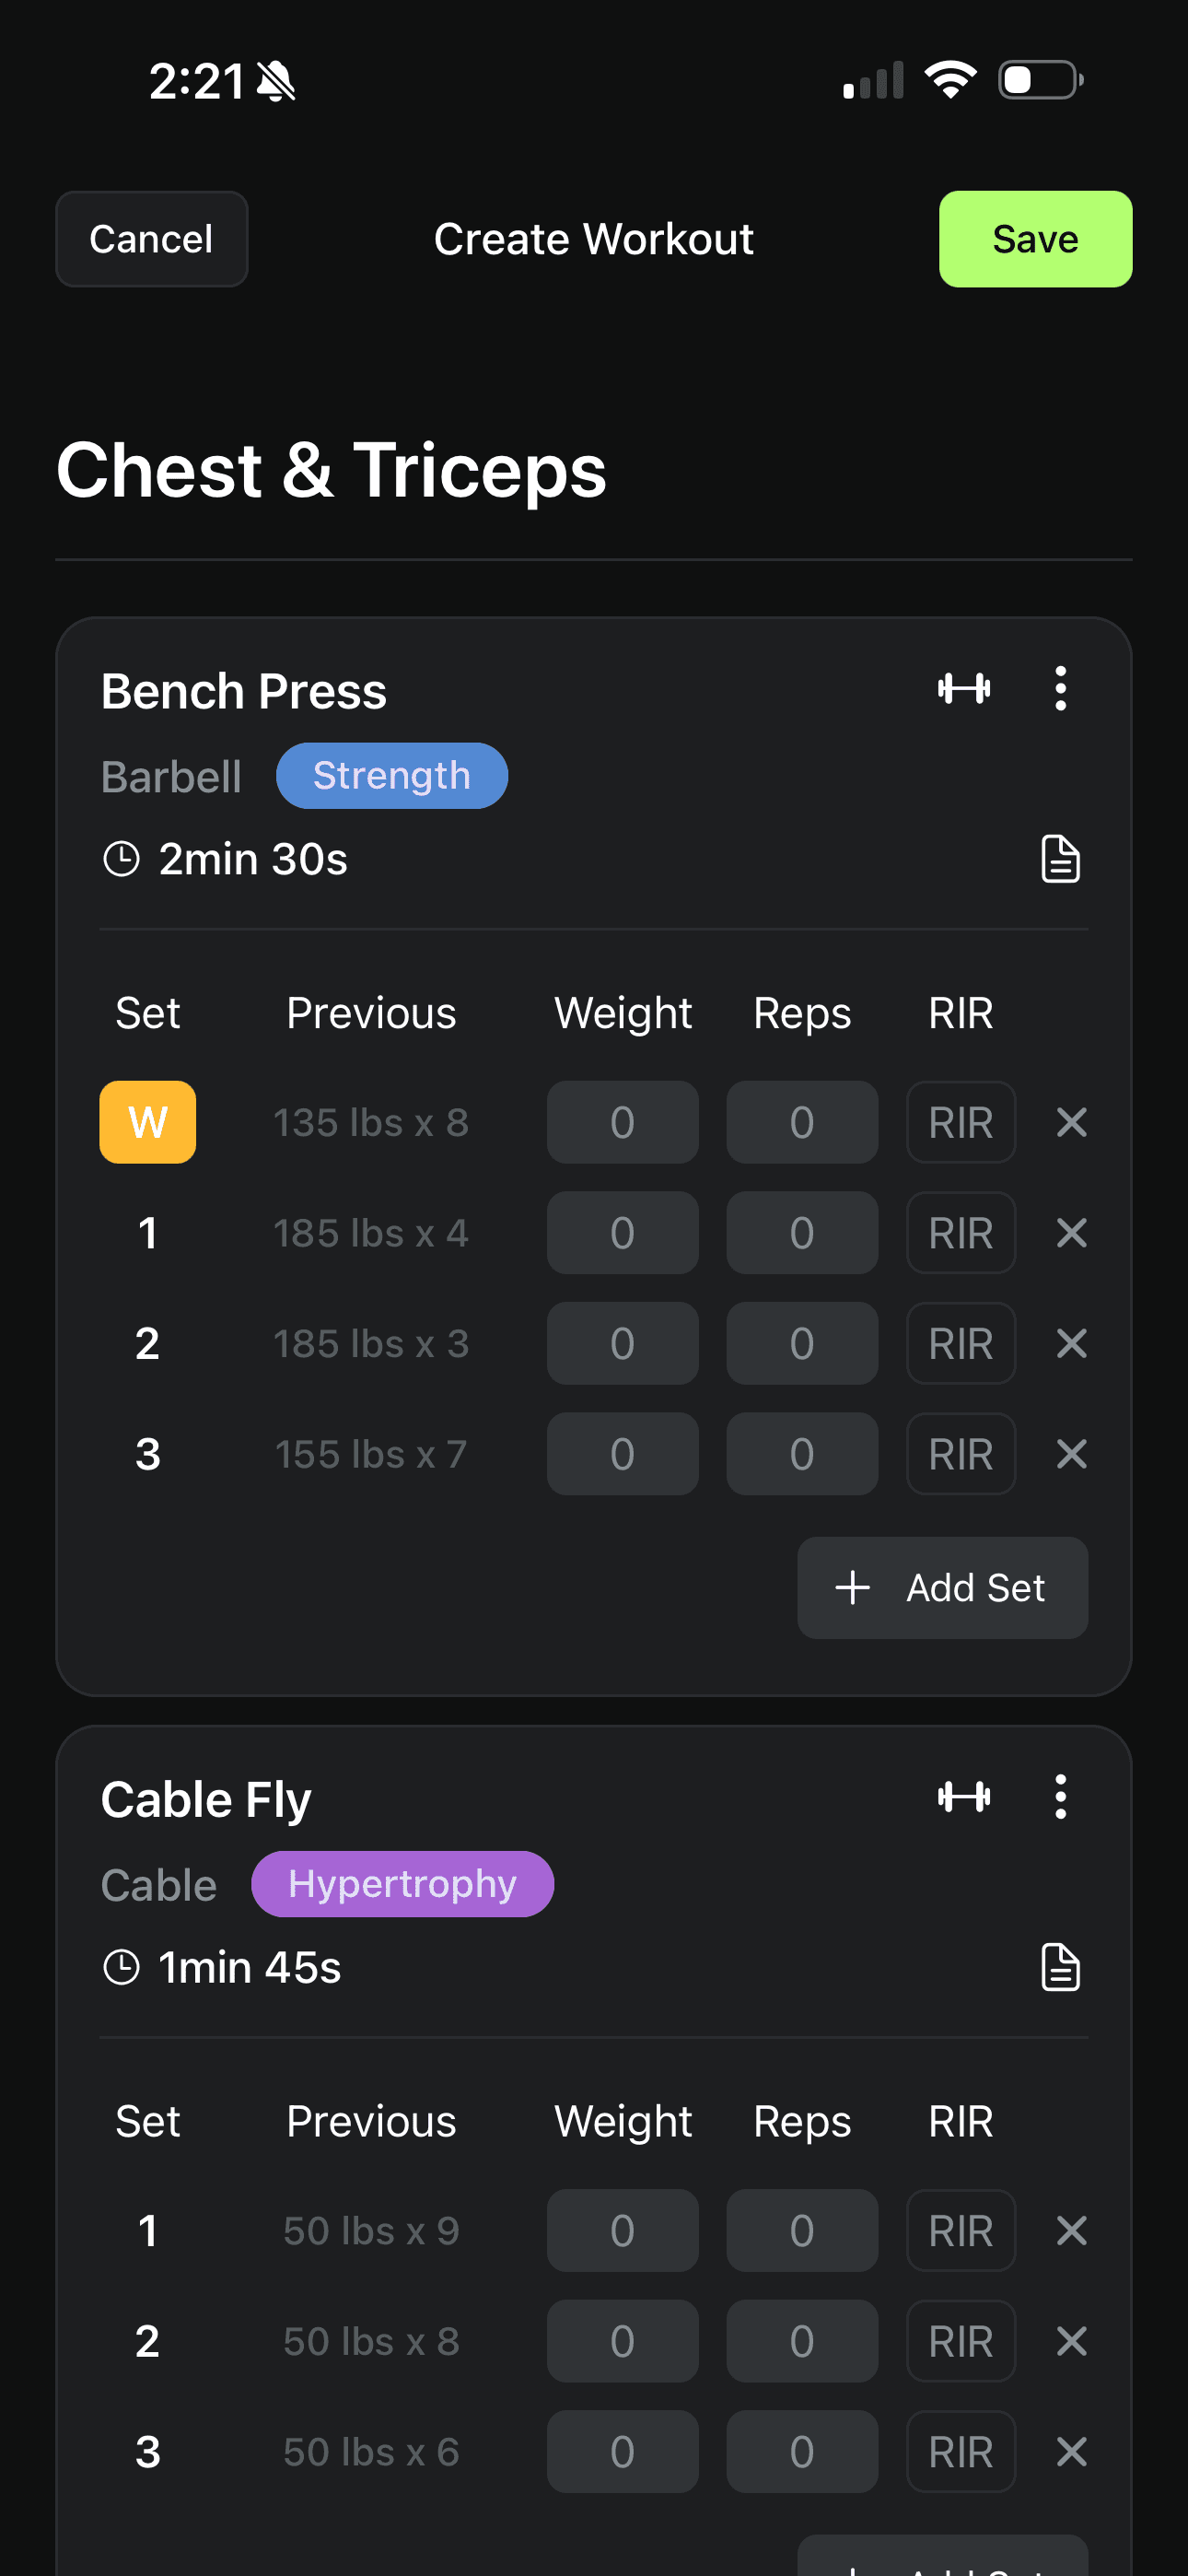Viewport: 1188px width, 2576px height.
Task: Change the Cable Fly 1min 45s rest timer
Action: click(x=249, y=1967)
